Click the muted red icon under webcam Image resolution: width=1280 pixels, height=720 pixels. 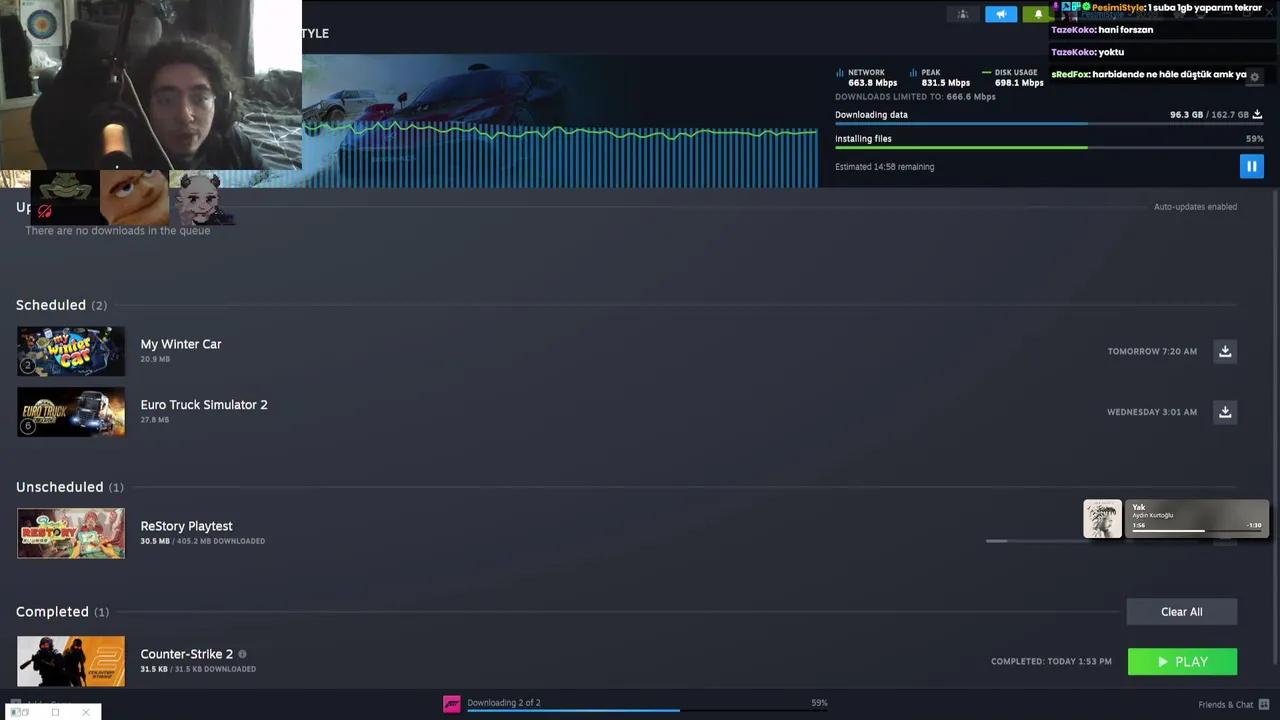[x=45, y=211]
